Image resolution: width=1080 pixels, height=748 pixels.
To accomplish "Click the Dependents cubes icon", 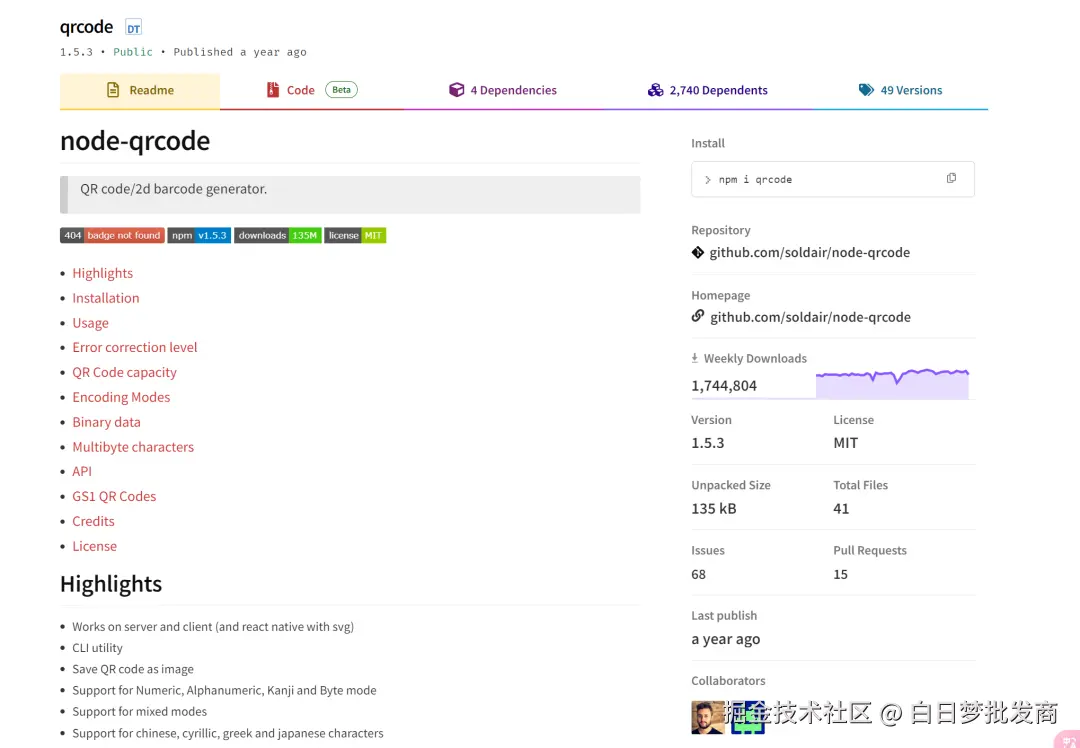I will coord(655,90).
